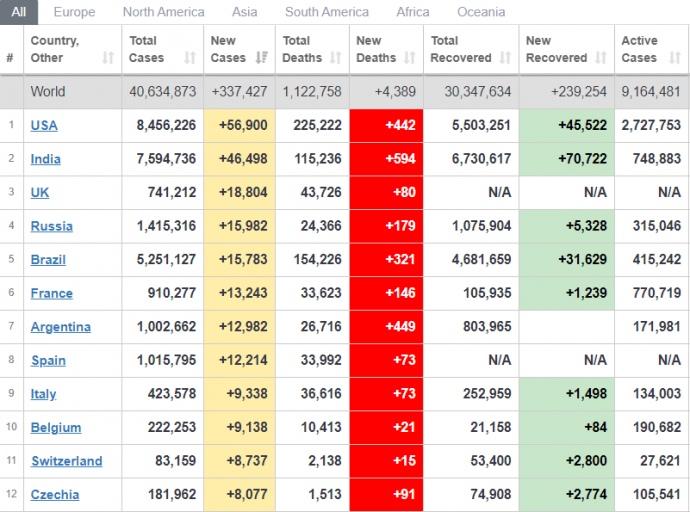The height and width of the screenshot is (512, 690).
Task: Switch to the Europe tab
Action: point(74,12)
